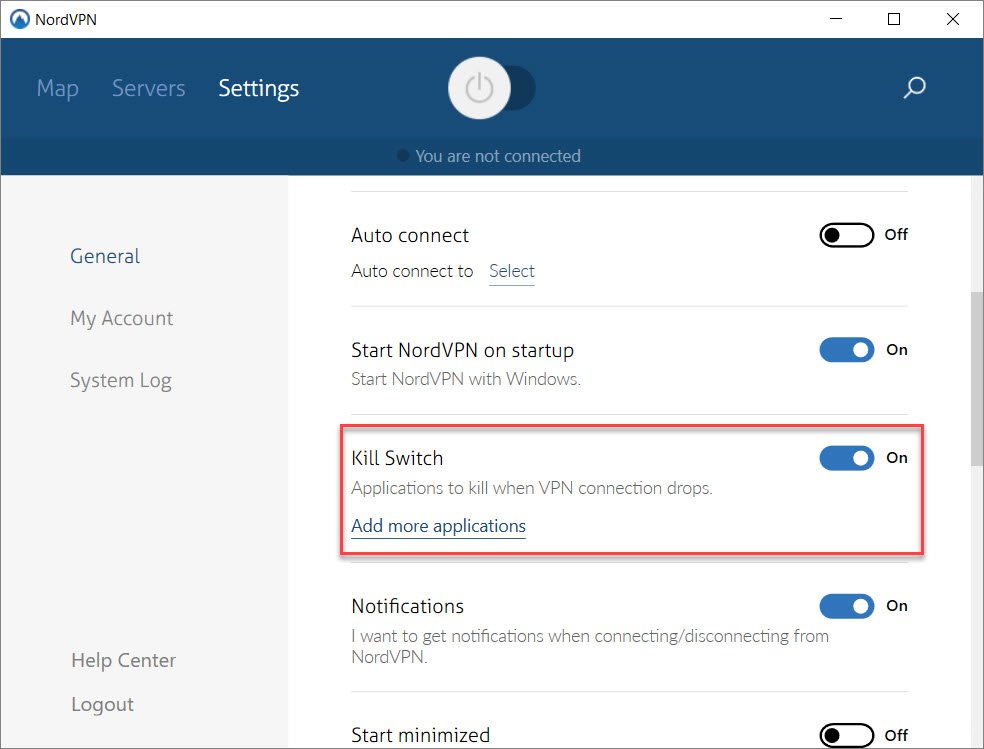The width and height of the screenshot is (984, 749).
Task: Open the Settings tab
Action: 259,88
